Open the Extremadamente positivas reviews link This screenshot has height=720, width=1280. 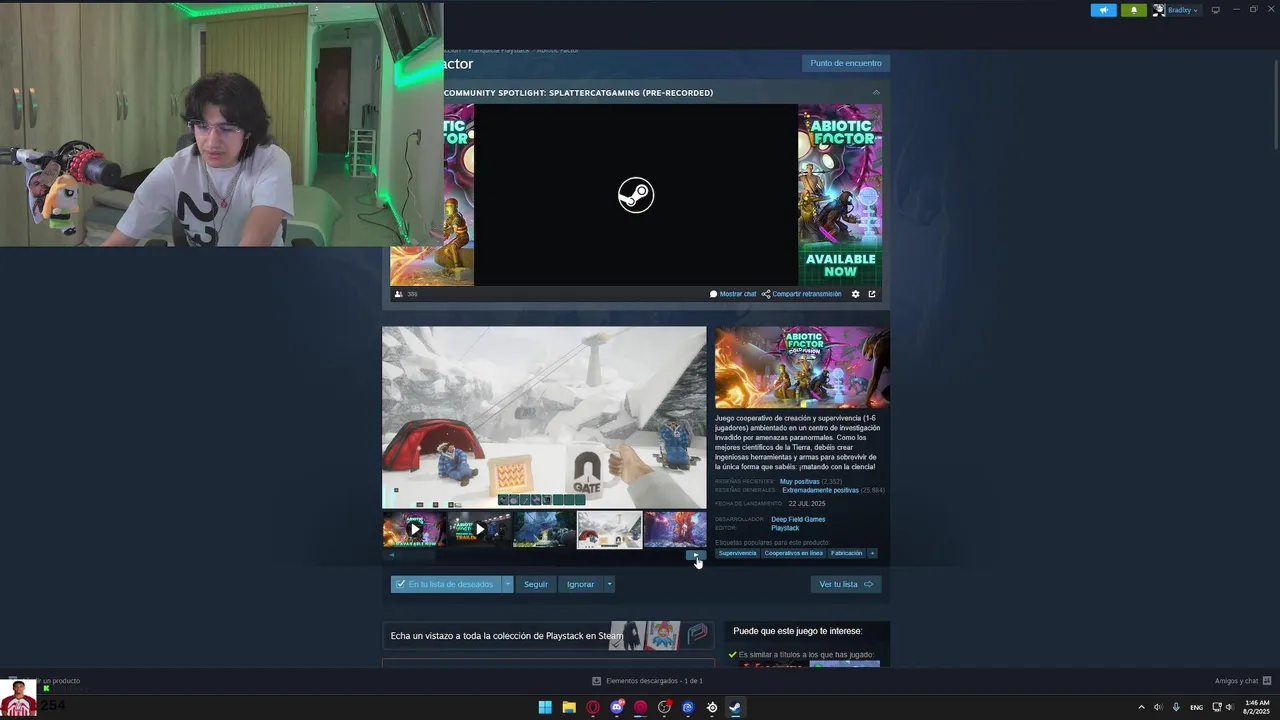pos(820,490)
